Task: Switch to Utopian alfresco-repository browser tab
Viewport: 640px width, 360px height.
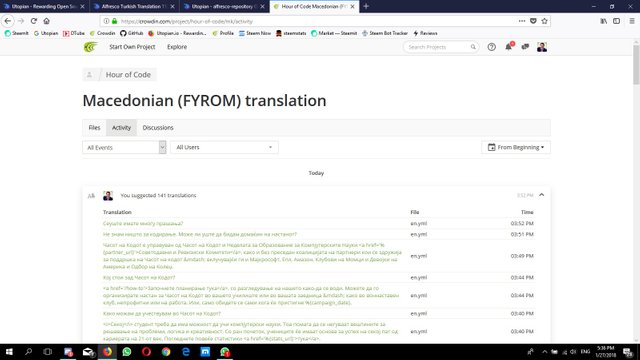Action: click(x=223, y=7)
